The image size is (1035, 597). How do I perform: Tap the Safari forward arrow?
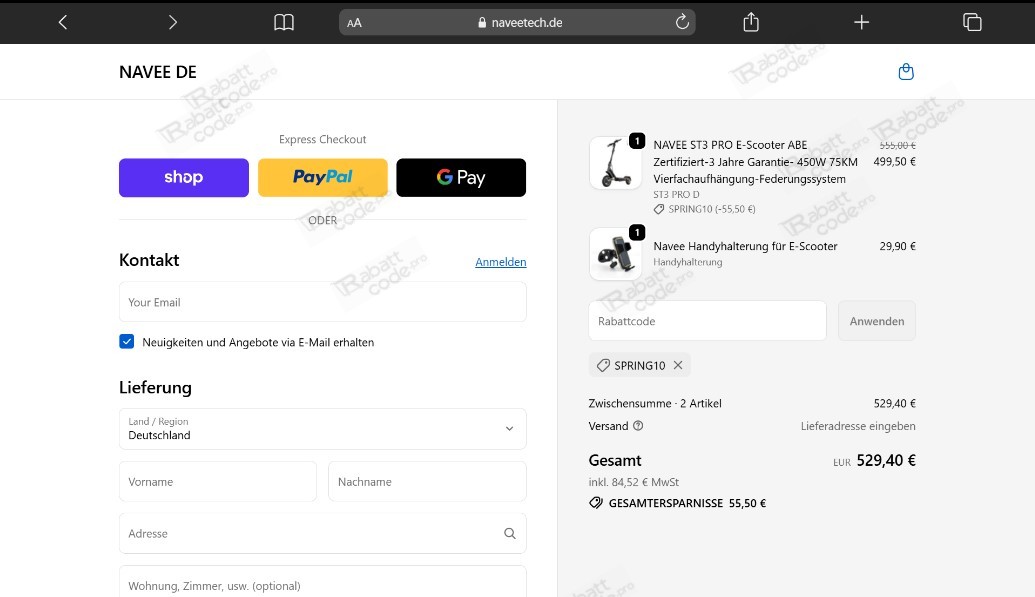tap(173, 22)
